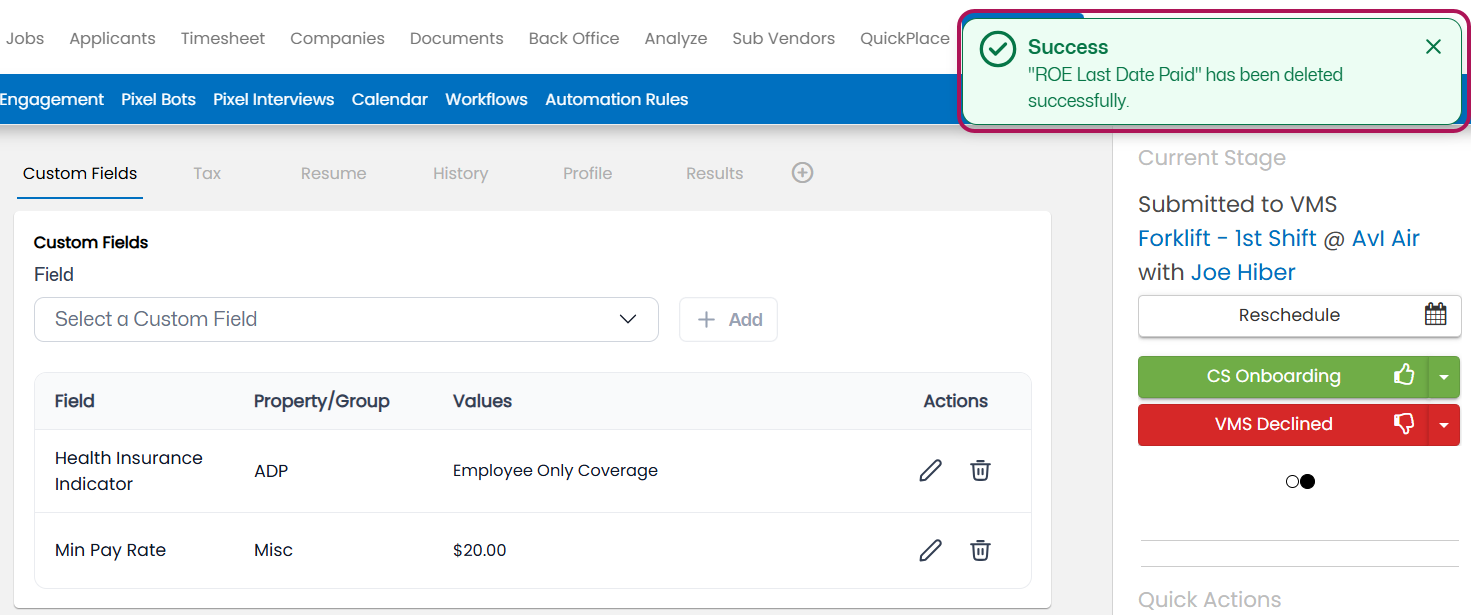This screenshot has width=1471, height=615.
Task: Switch to the Custom Fields tab
Action: [x=80, y=173]
